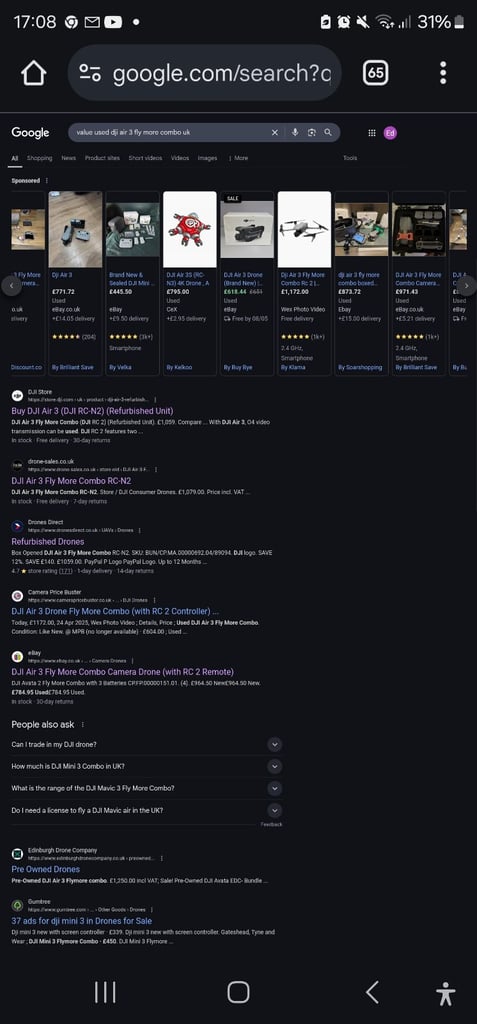Open the "Pre Owned Drones" result link

click(x=46, y=869)
